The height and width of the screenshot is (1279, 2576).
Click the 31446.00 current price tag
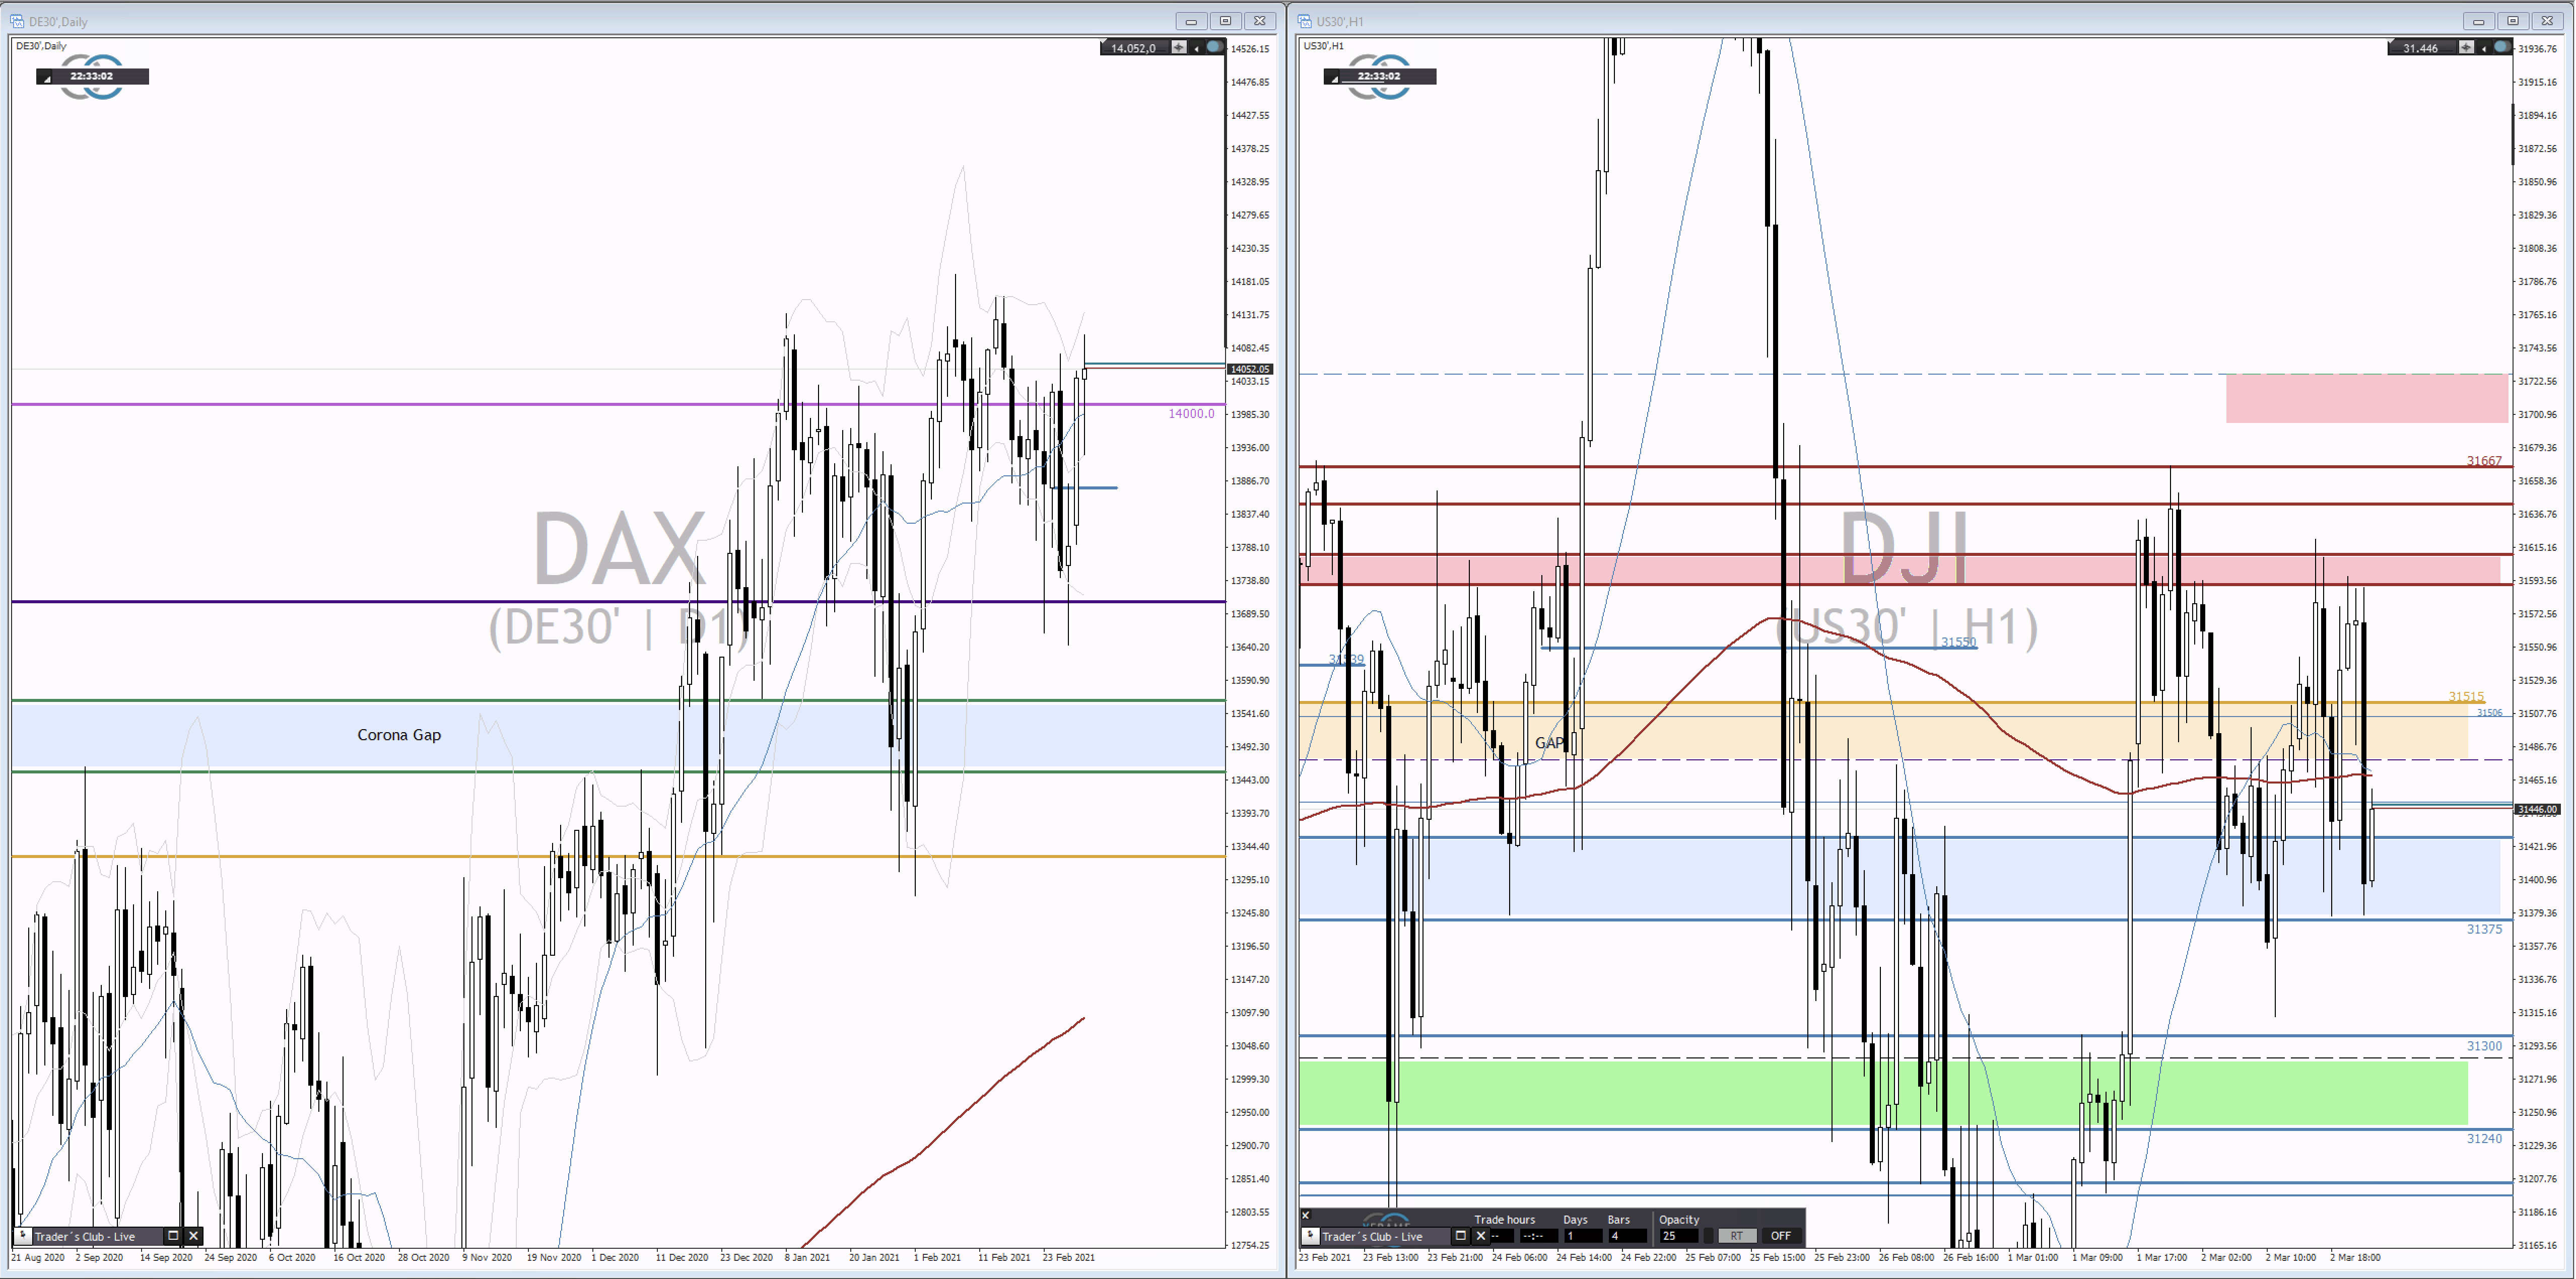(x=2537, y=809)
